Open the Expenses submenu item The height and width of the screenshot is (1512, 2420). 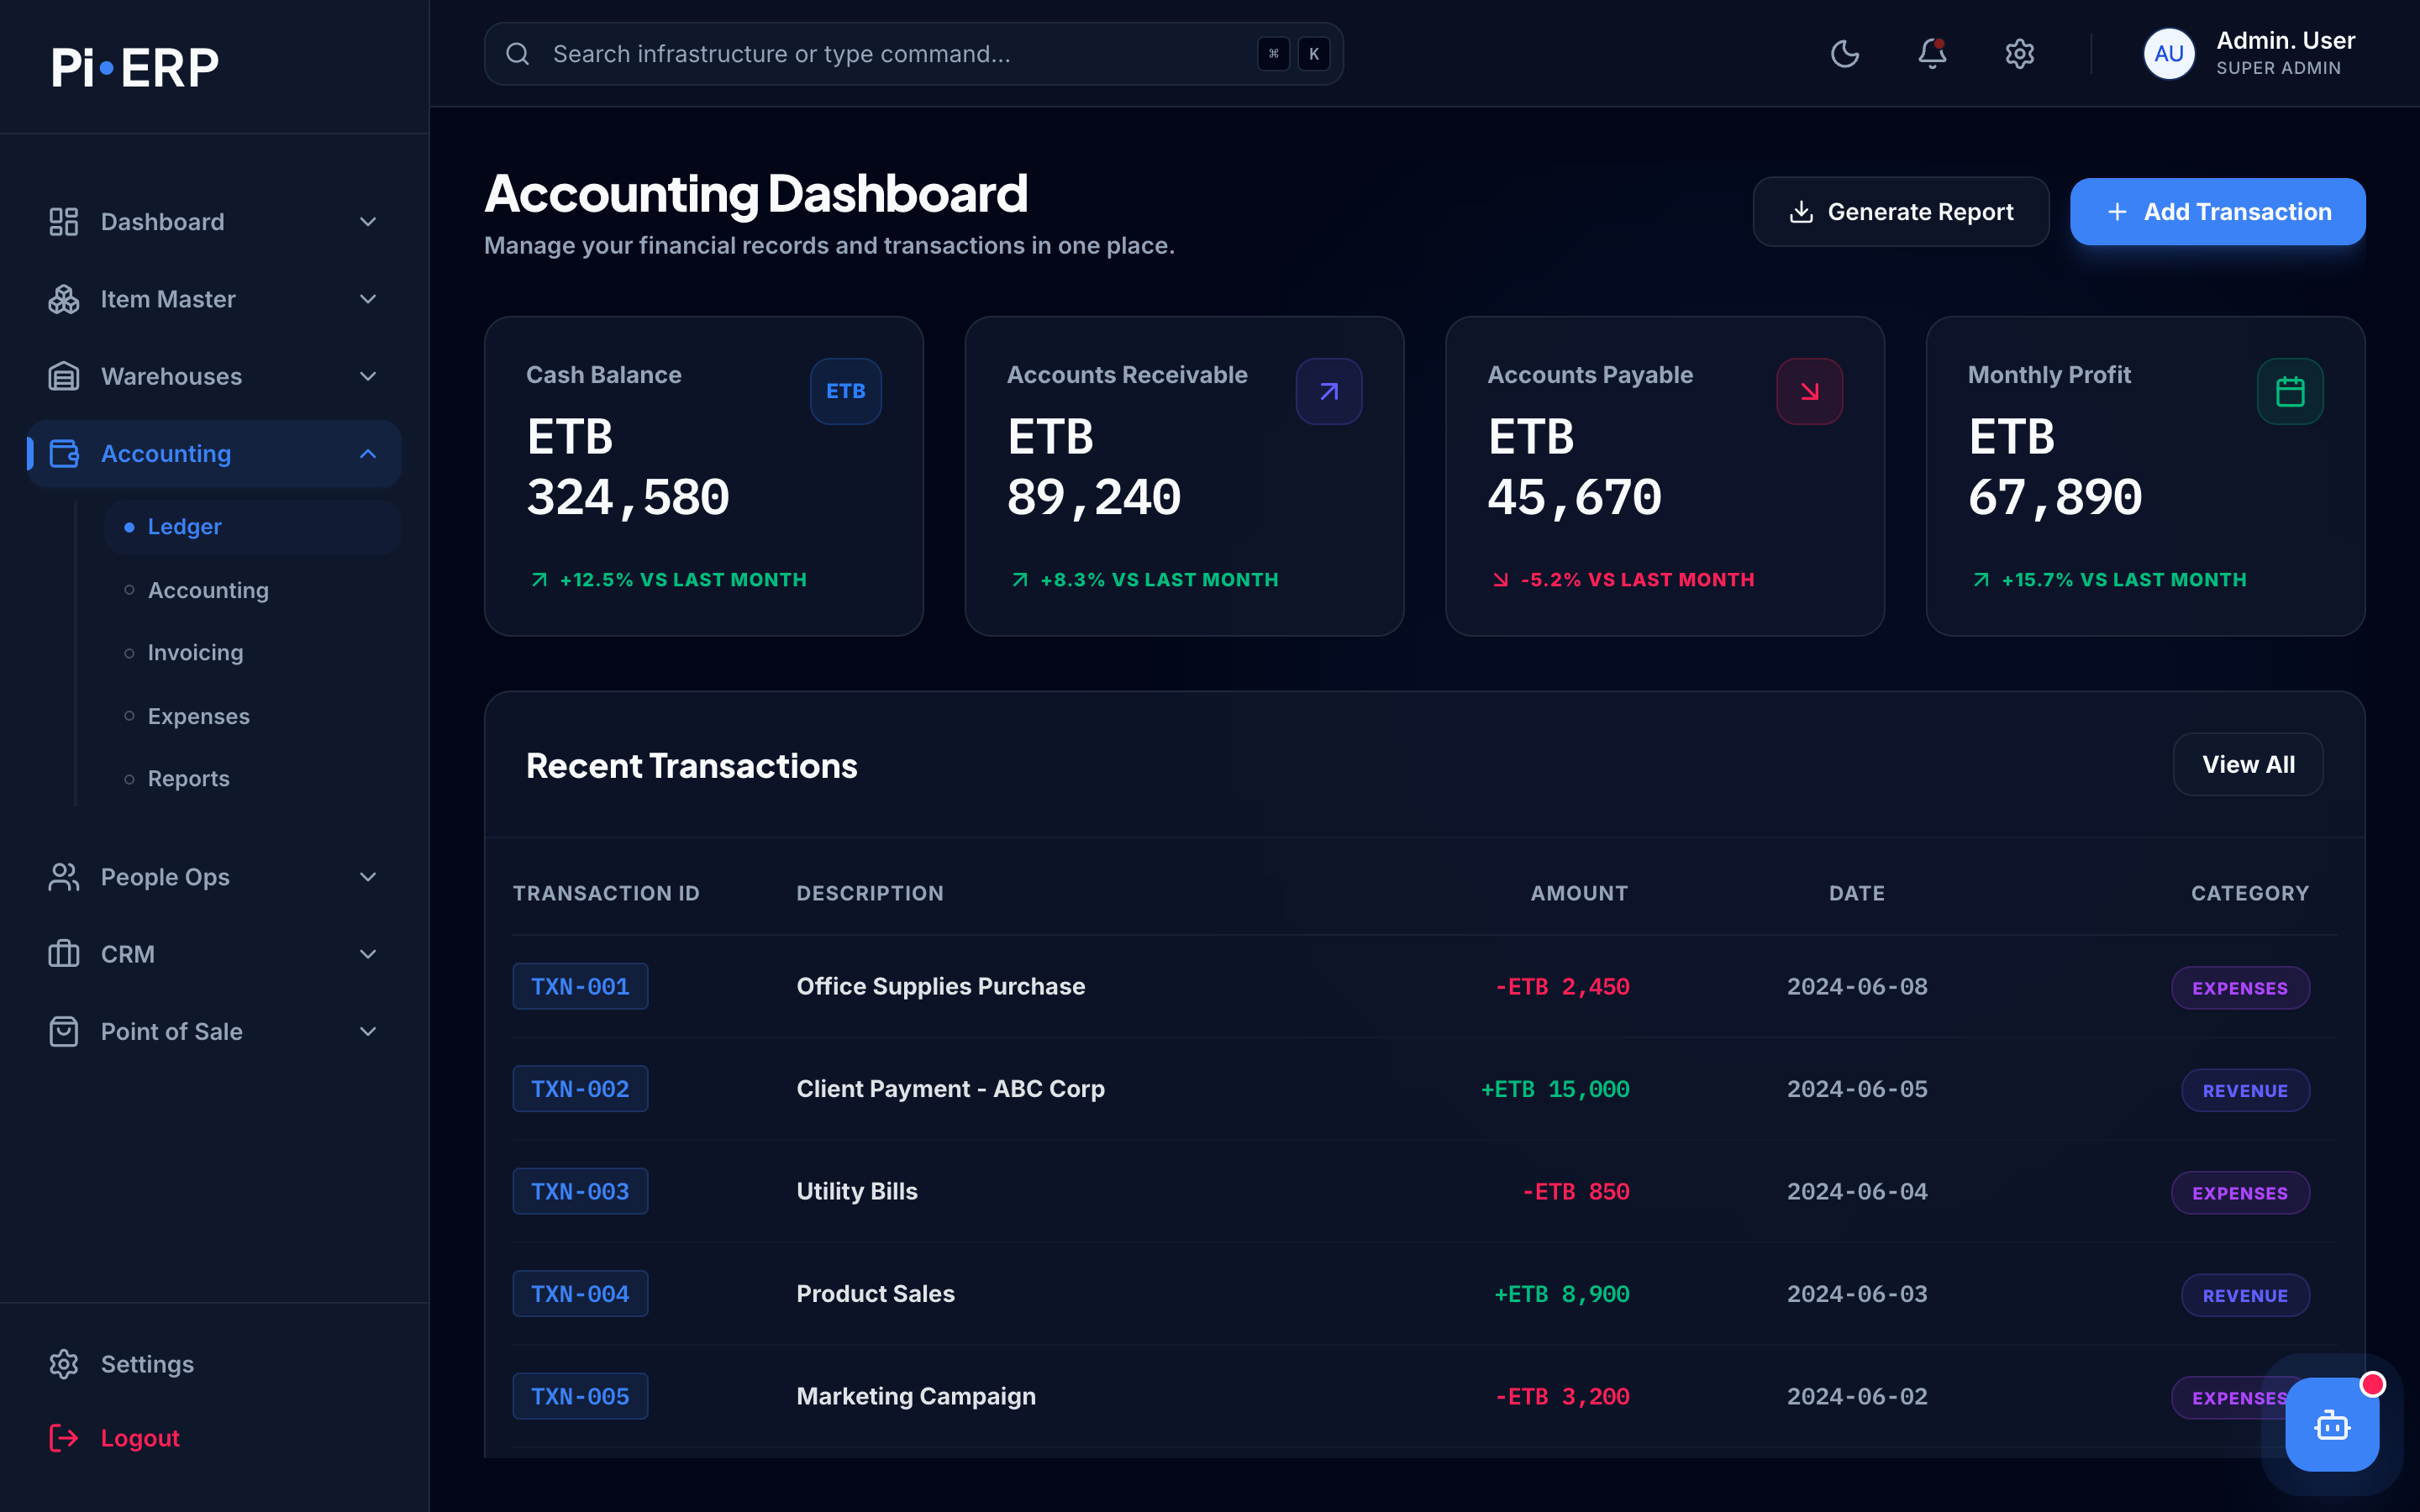pyautogui.click(x=252, y=716)
